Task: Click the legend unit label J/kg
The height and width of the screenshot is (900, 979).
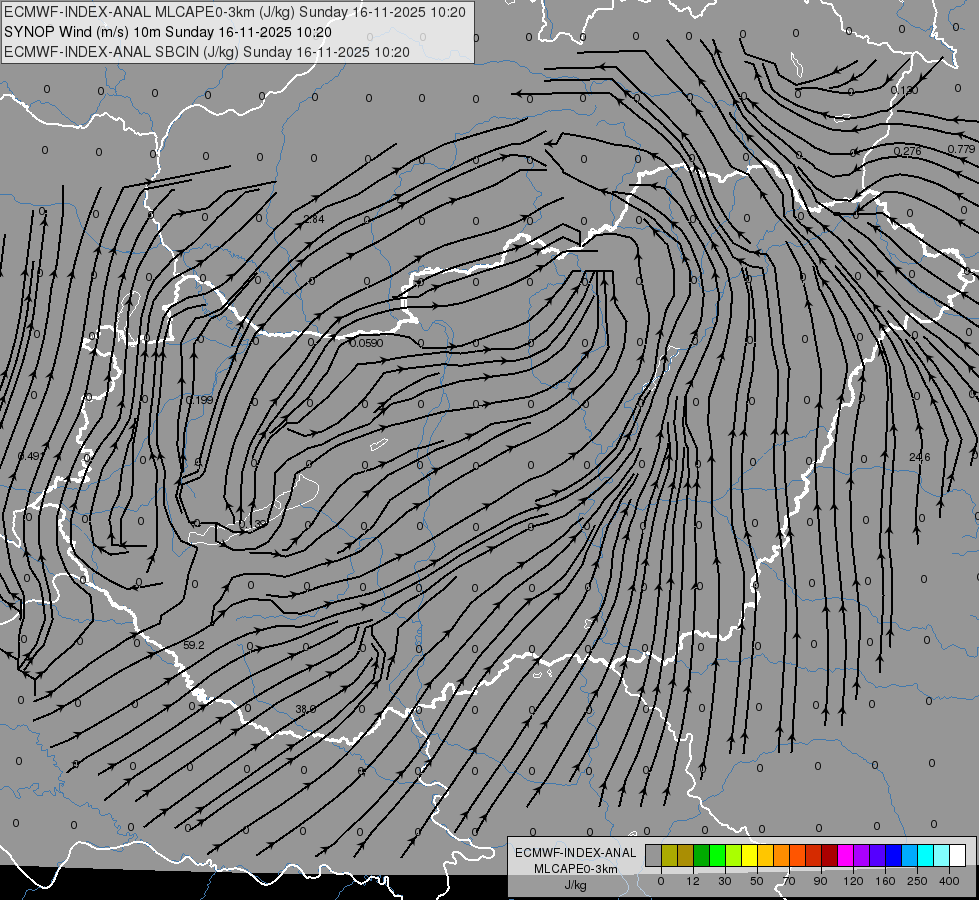Action: tap(576, 884)
